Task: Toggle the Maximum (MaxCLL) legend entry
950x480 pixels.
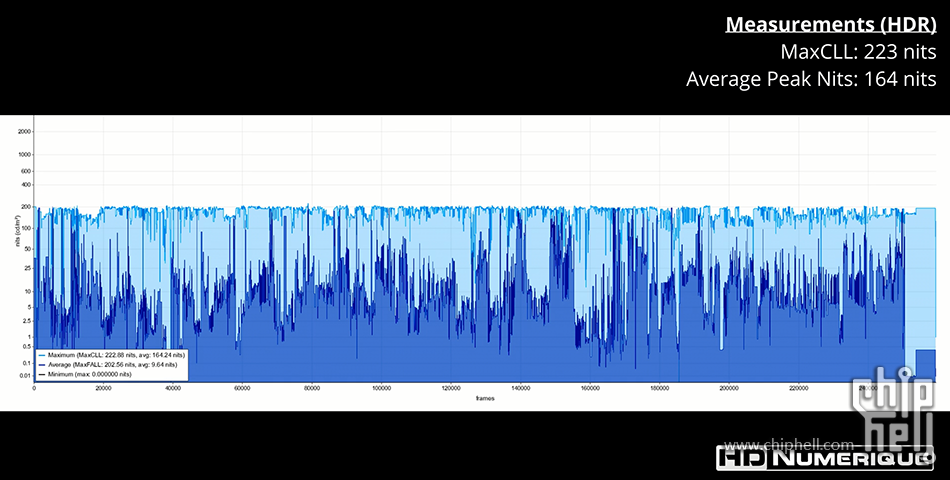Action: [112, 355]
